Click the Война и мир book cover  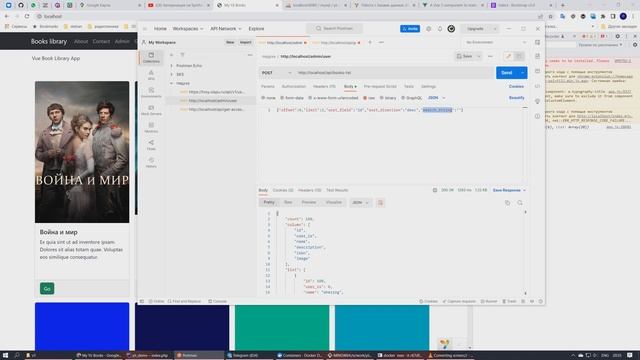82,152
